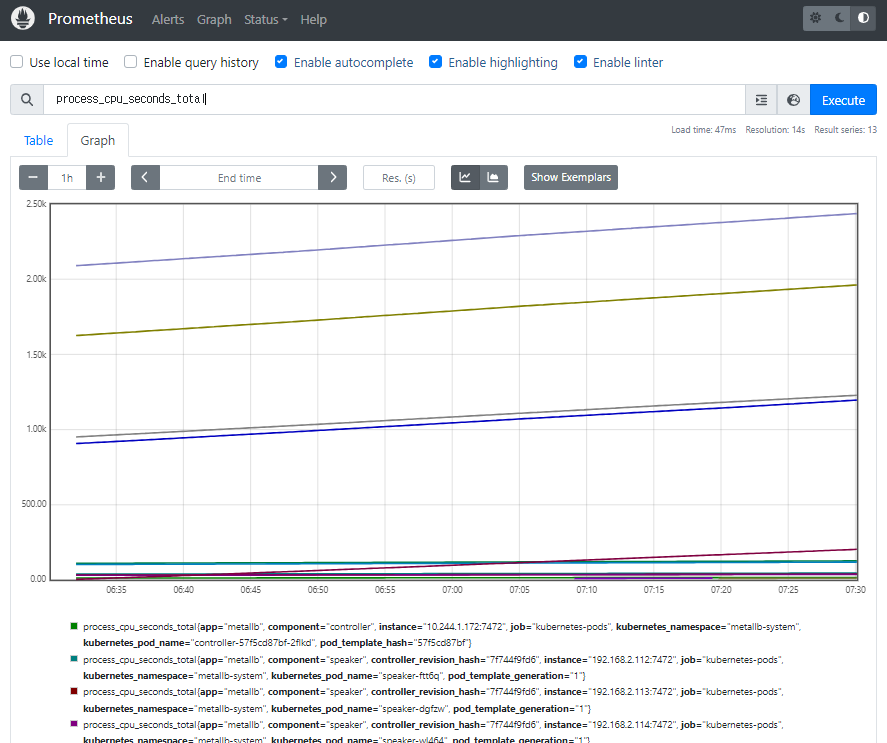The width and height of the screenshot is (887, 743).
Task: Click the Prometheus flame logo
Action: (x=23, y=18)
